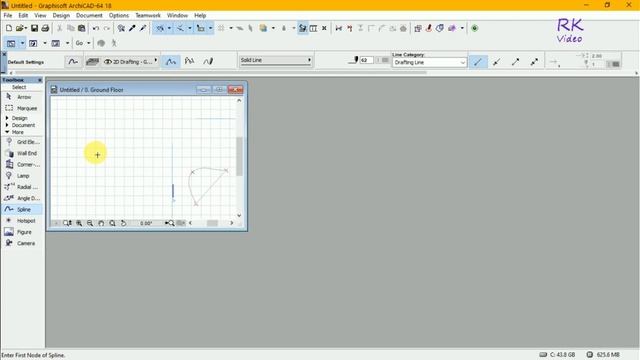Viewport: 640px width, 360px height.
Task: Open the Edit menu
Action: coord(23,16)
